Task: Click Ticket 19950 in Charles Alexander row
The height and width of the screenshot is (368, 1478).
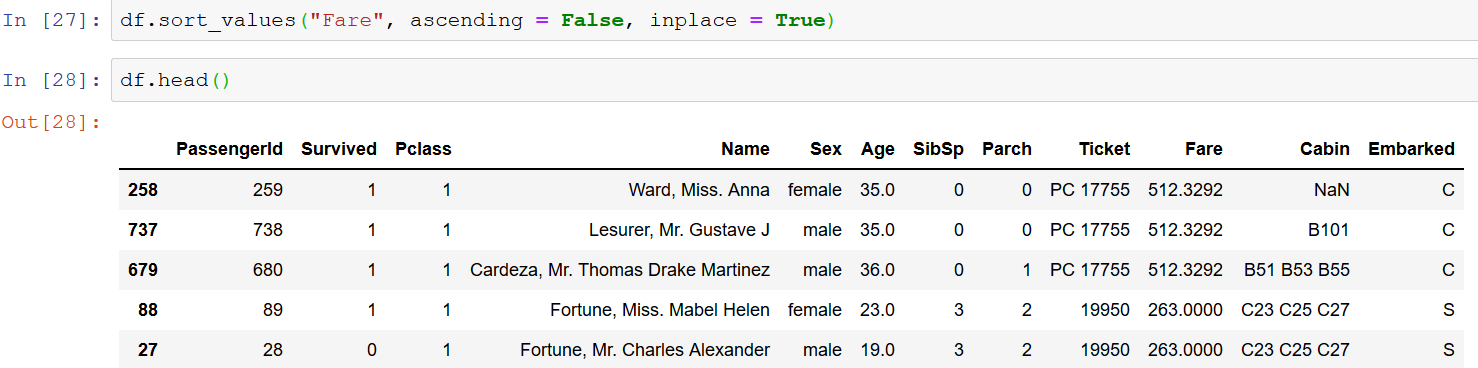Action: (1105, 350)
